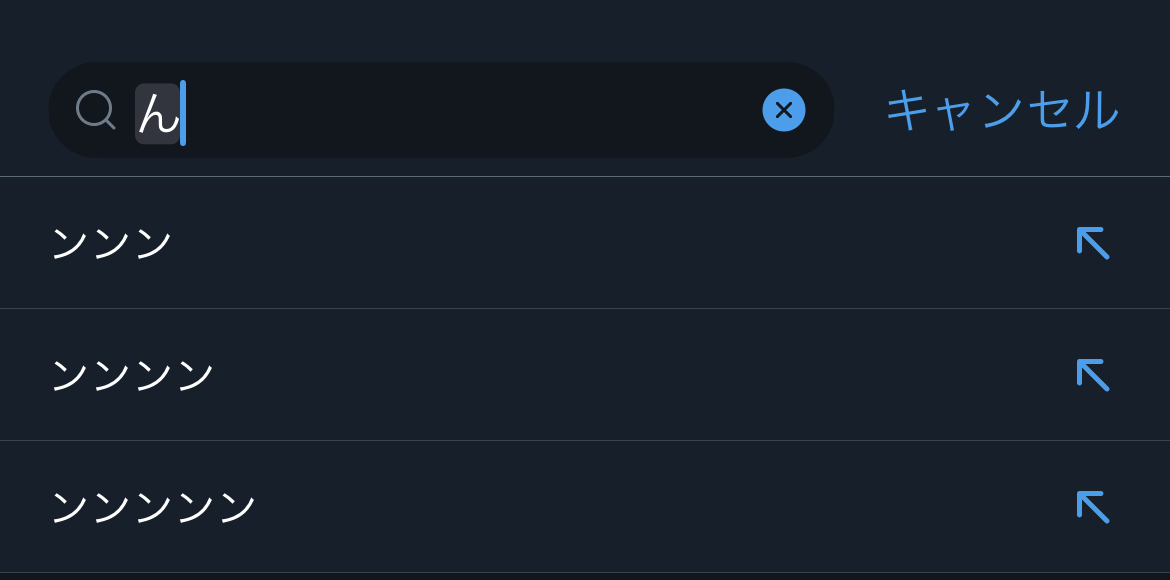1170x580 pixels.
Task: Select the ンンンン search suggestion
Action: (133, 375)
